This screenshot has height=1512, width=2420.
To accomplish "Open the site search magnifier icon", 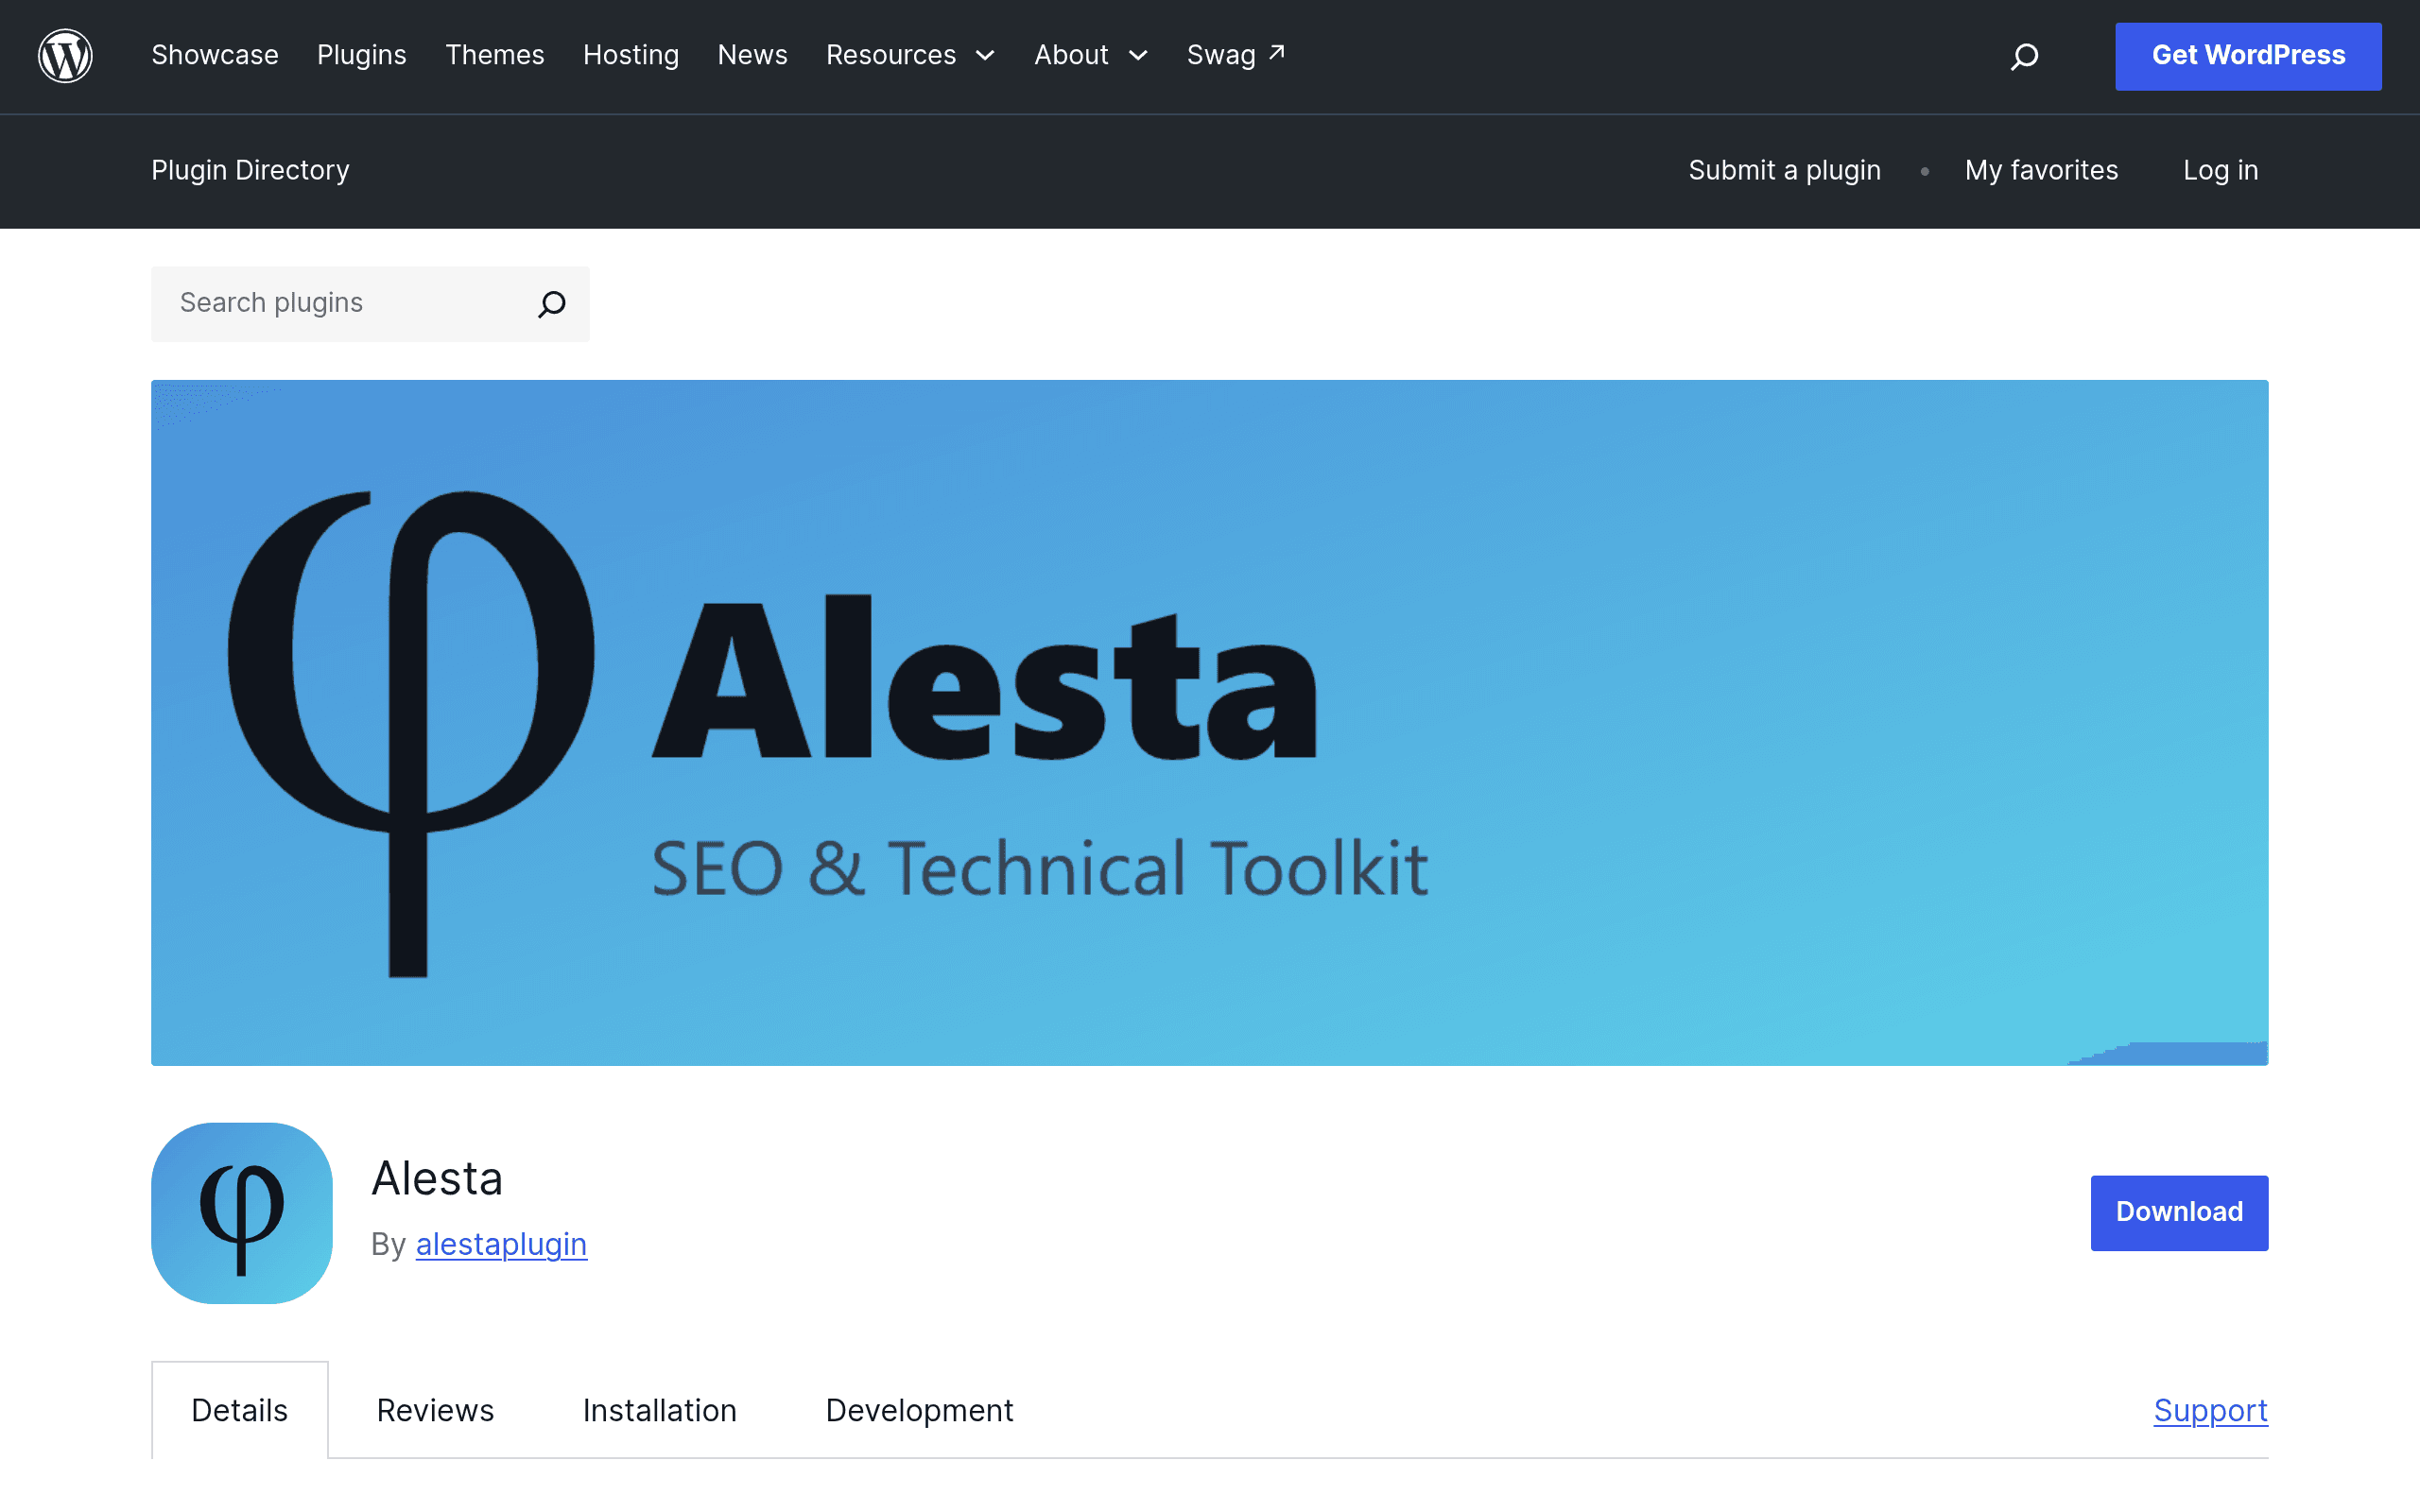I will (x=2024, y=56).
